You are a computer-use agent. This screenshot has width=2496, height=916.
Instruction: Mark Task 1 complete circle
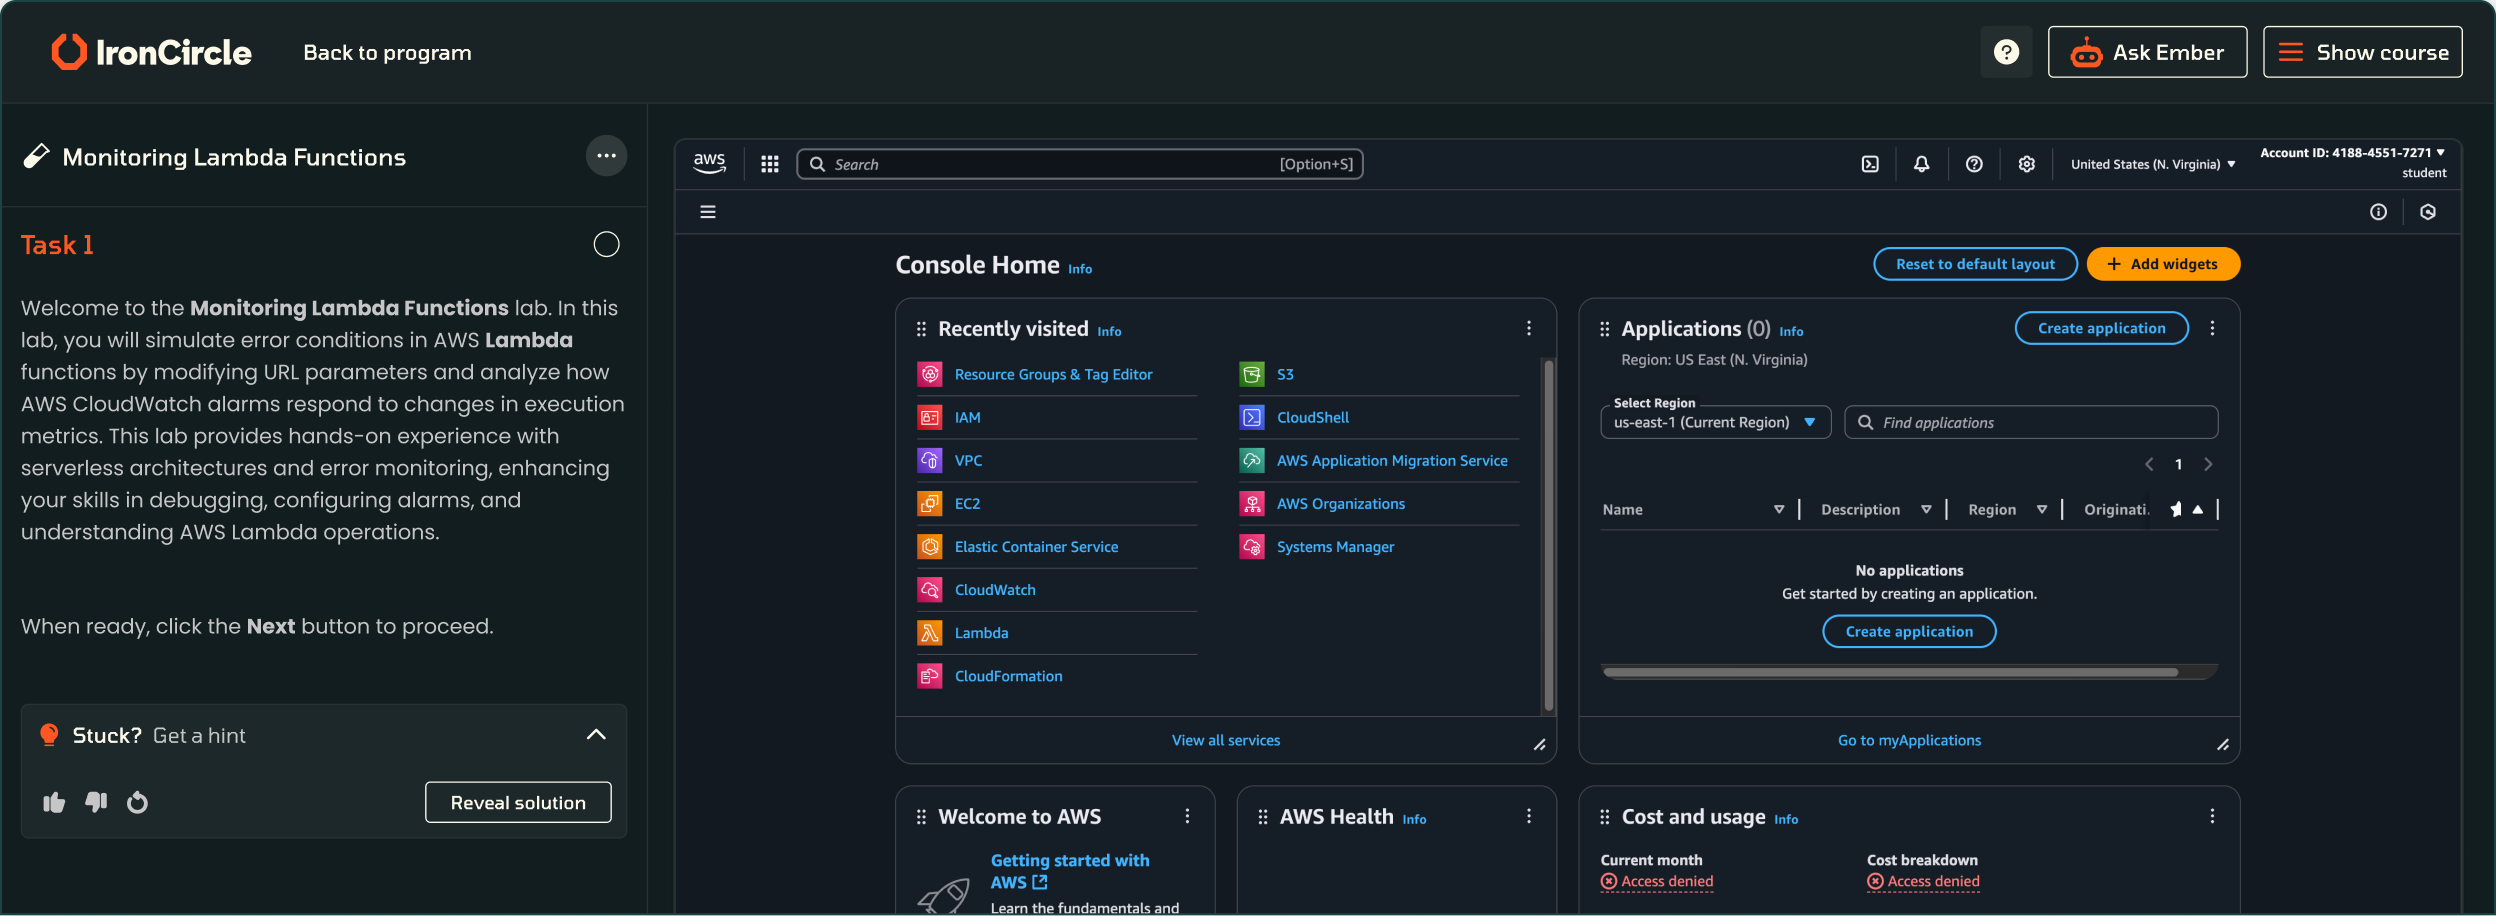[606, 244]
